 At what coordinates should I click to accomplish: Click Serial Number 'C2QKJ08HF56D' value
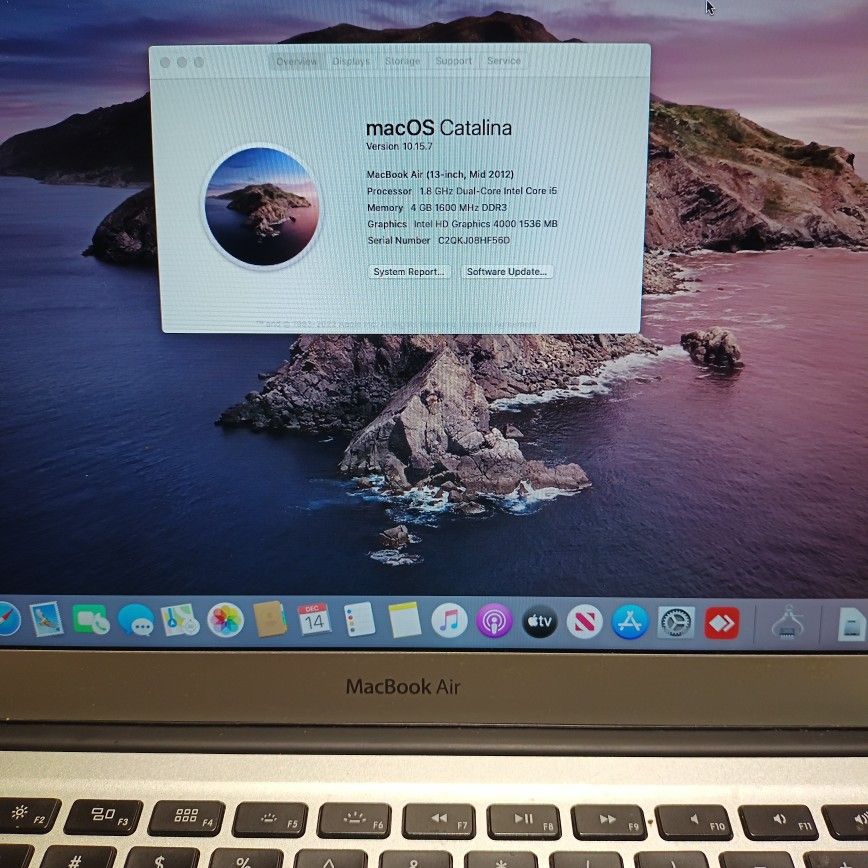click(x=474, y=241)
